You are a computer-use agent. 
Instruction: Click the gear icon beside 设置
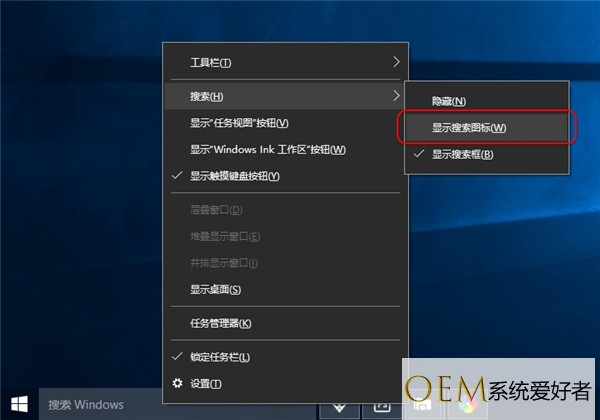click(178, 383)
